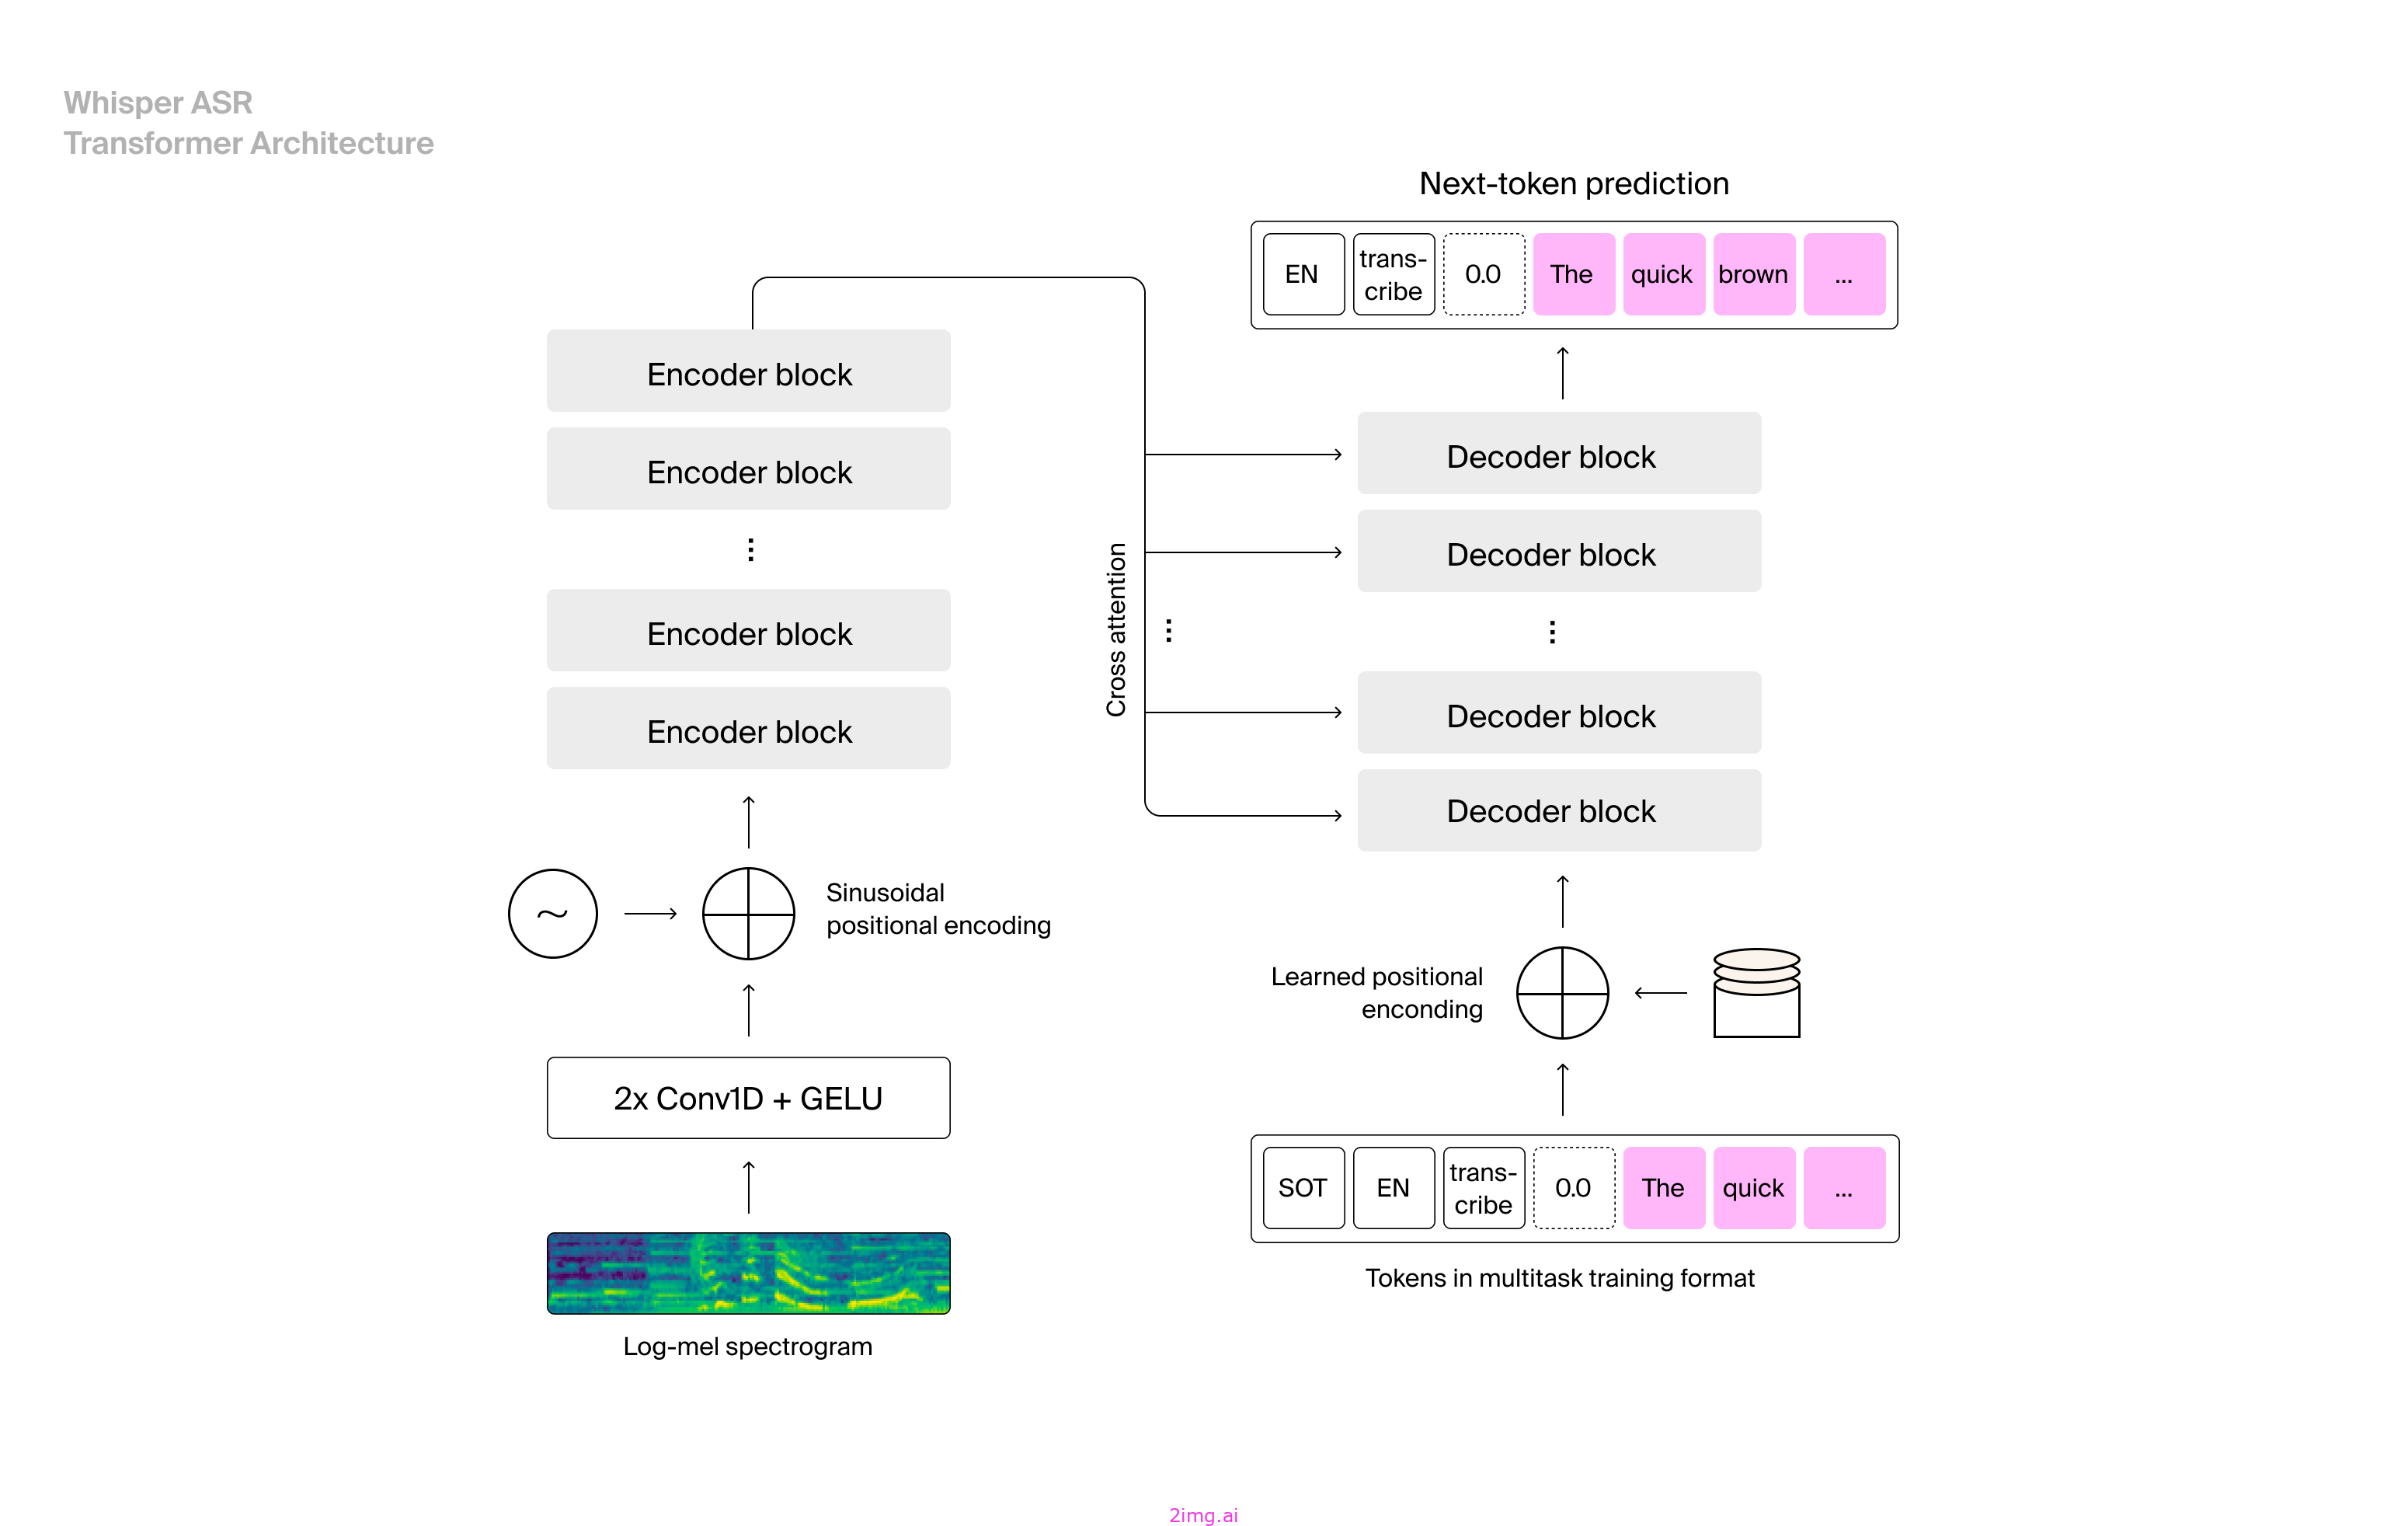This screenshot has height=1526, width=2408.
Task: Expand the second Encoder block
Action: (x=748, y=469)
